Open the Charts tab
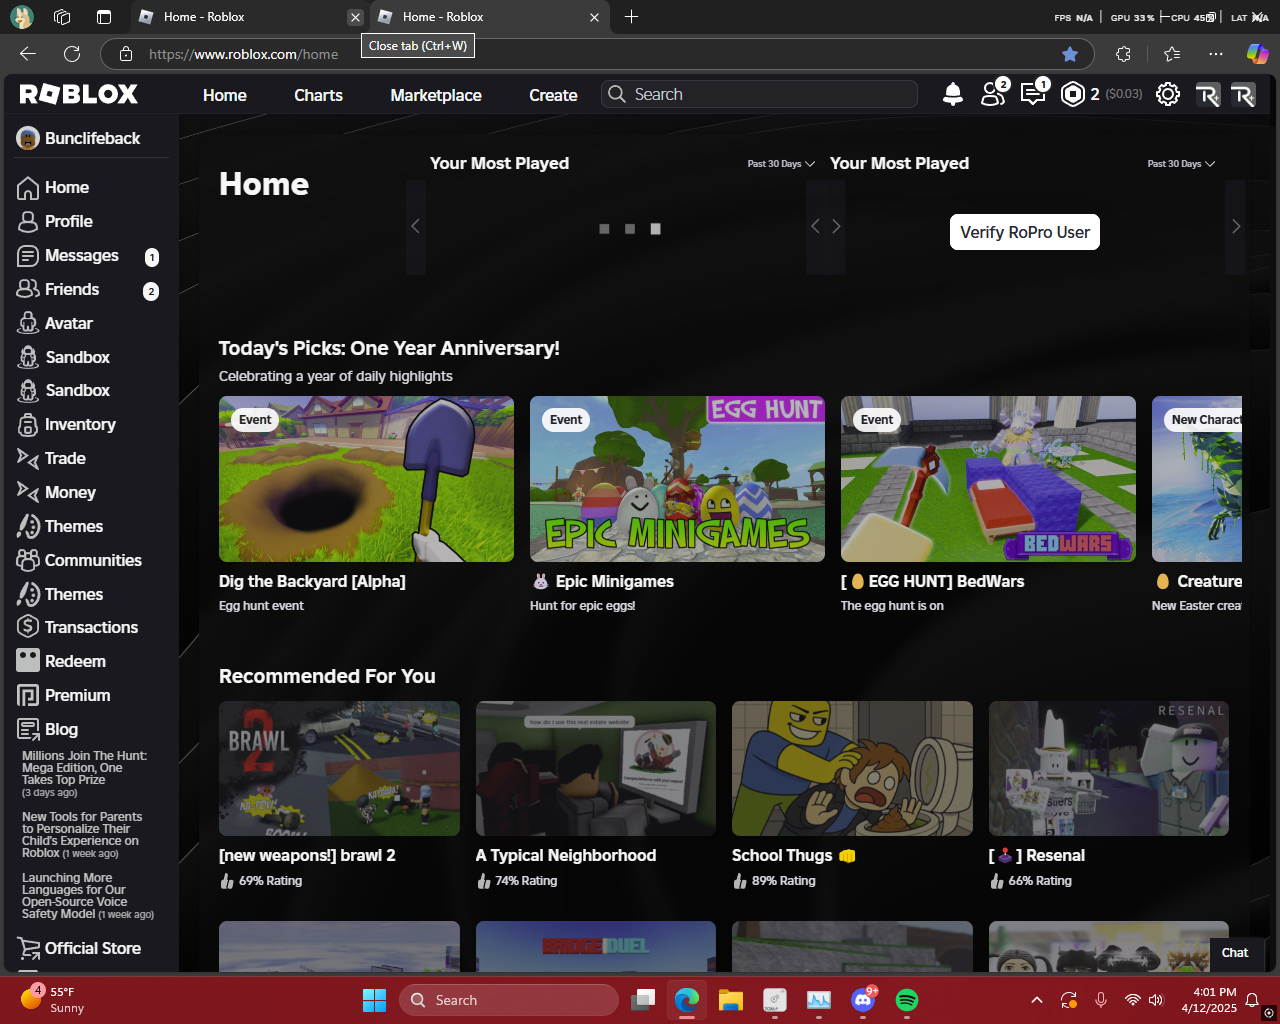 tap(318, 95)
